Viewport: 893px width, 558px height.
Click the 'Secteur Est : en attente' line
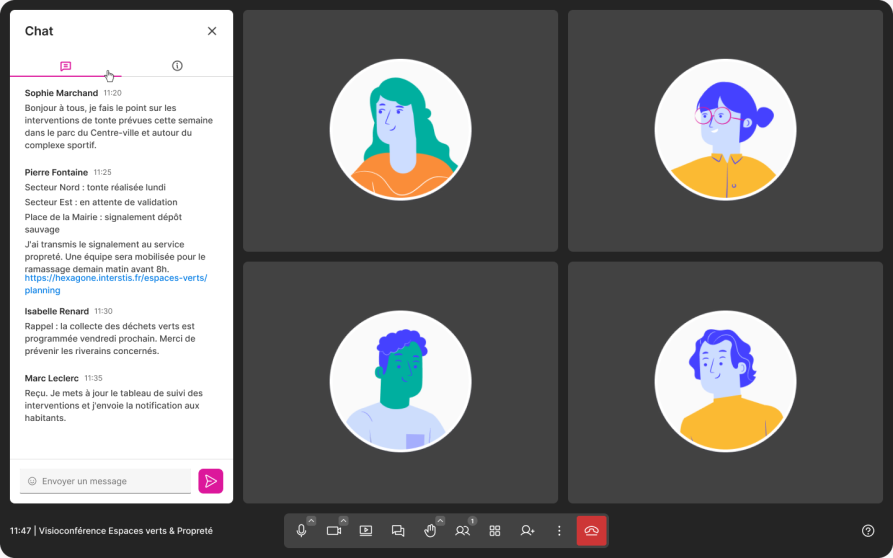101,202
